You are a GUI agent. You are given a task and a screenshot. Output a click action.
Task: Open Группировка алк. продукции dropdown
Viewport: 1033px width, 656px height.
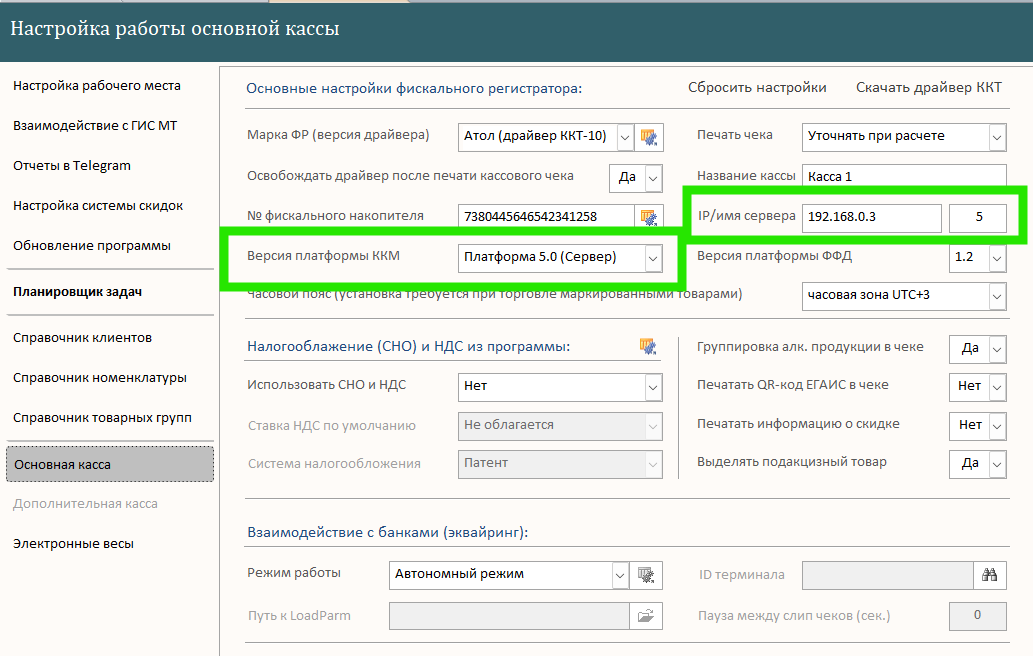[x=997, y=349]
